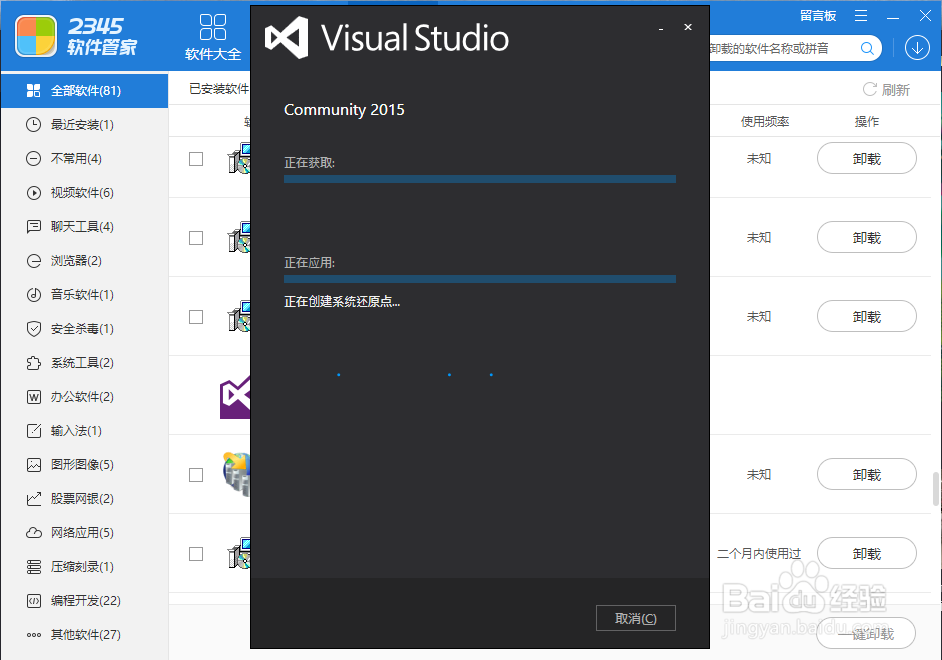Select 图形图像(5) category
The height and width of the screenshot is (660, 942).
click(84, 465)
